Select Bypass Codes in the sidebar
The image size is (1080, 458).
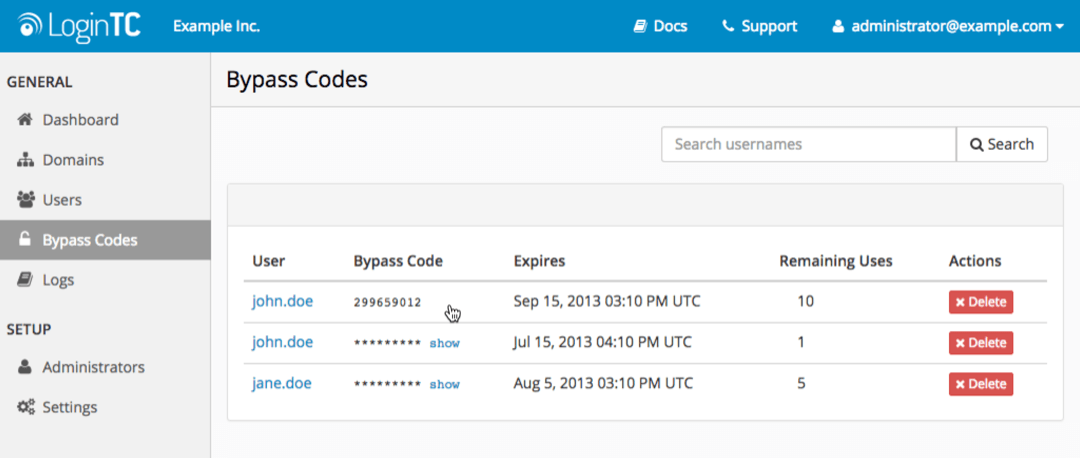pyautogui.click(x=105, y=240)
